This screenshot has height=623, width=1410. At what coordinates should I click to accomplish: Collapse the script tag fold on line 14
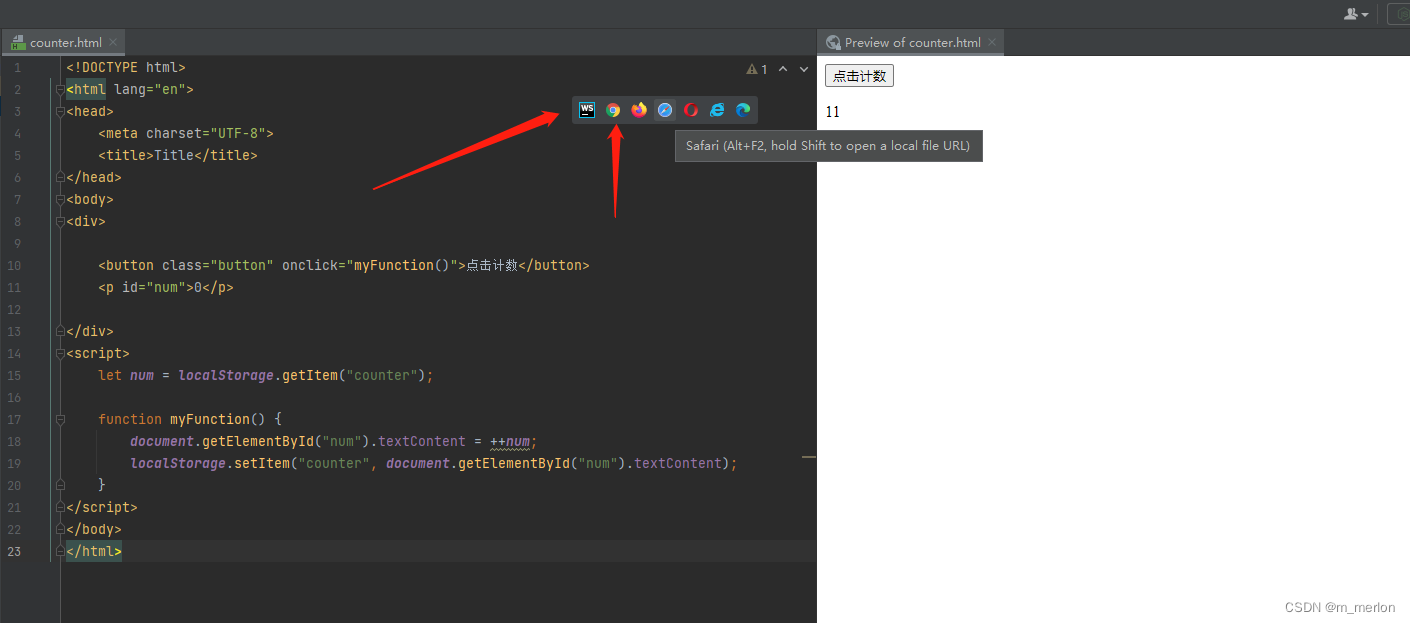point(60,353)
